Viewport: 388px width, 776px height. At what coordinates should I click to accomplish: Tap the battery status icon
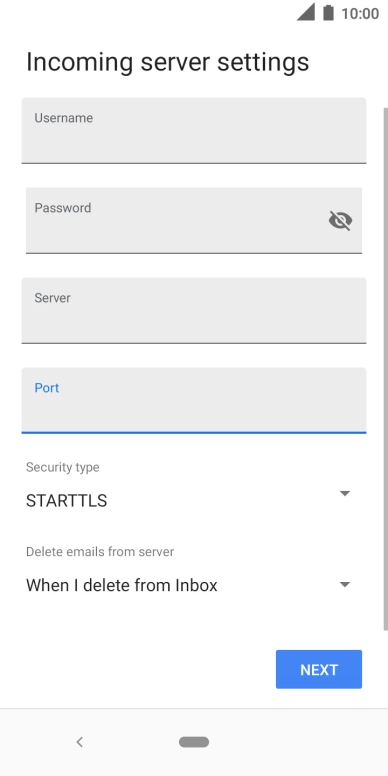pos(328,12)
